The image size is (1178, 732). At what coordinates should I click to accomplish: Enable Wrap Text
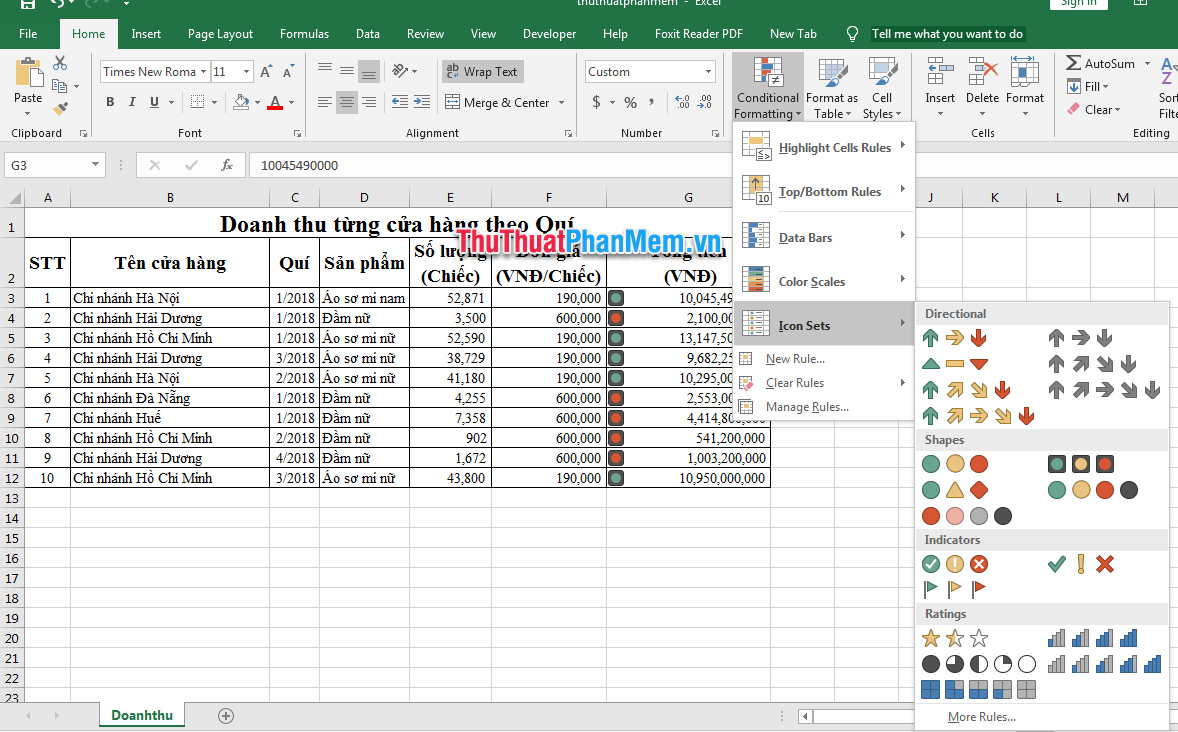(x=482, y=71)
